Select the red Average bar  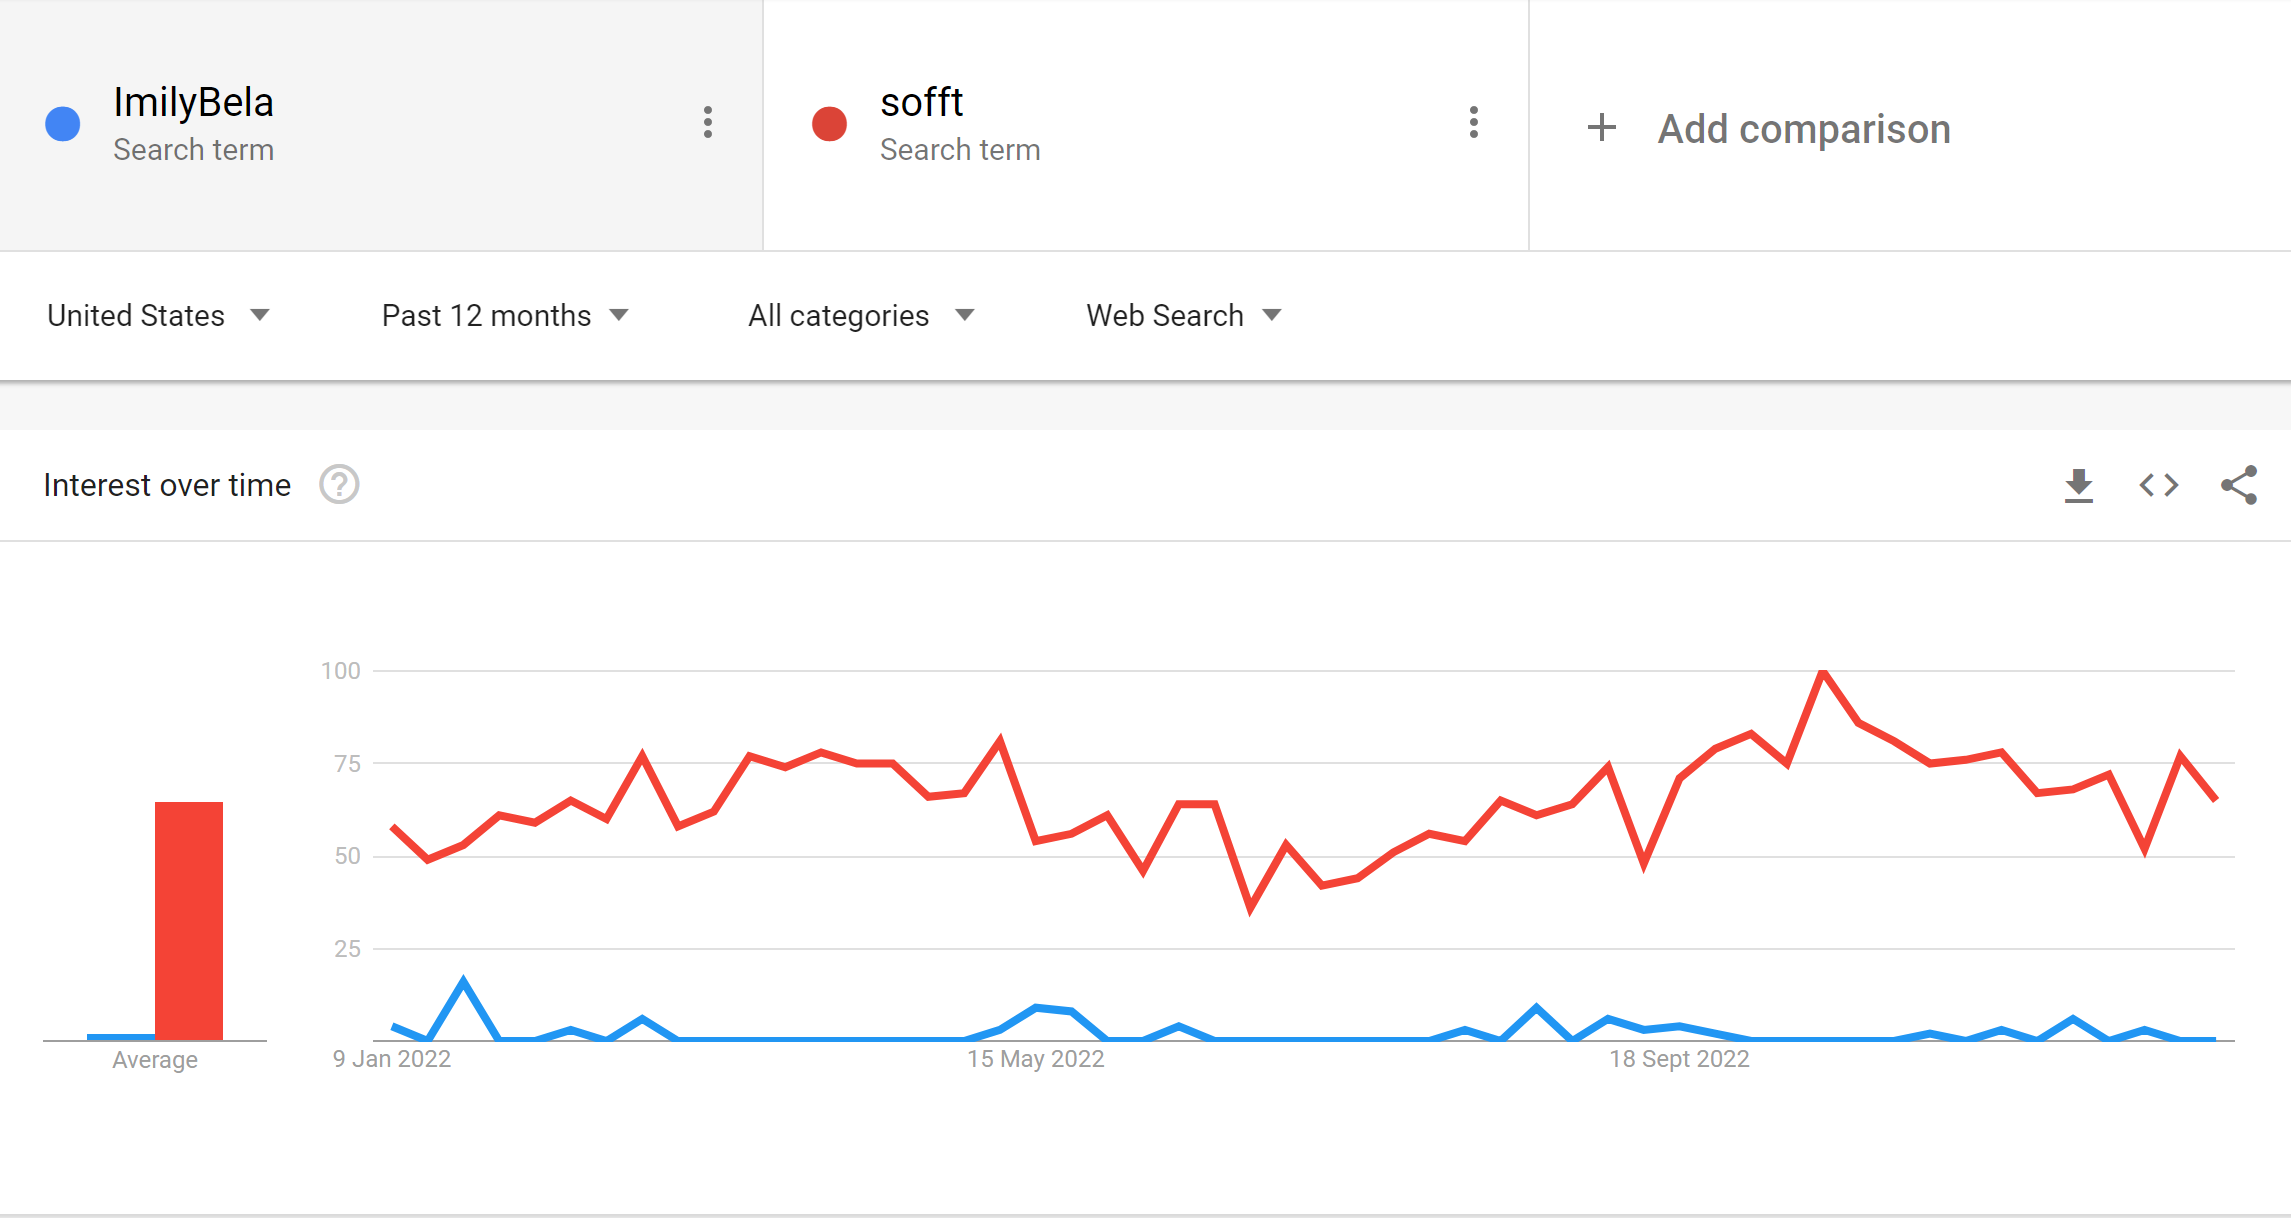tap(189, 920)
